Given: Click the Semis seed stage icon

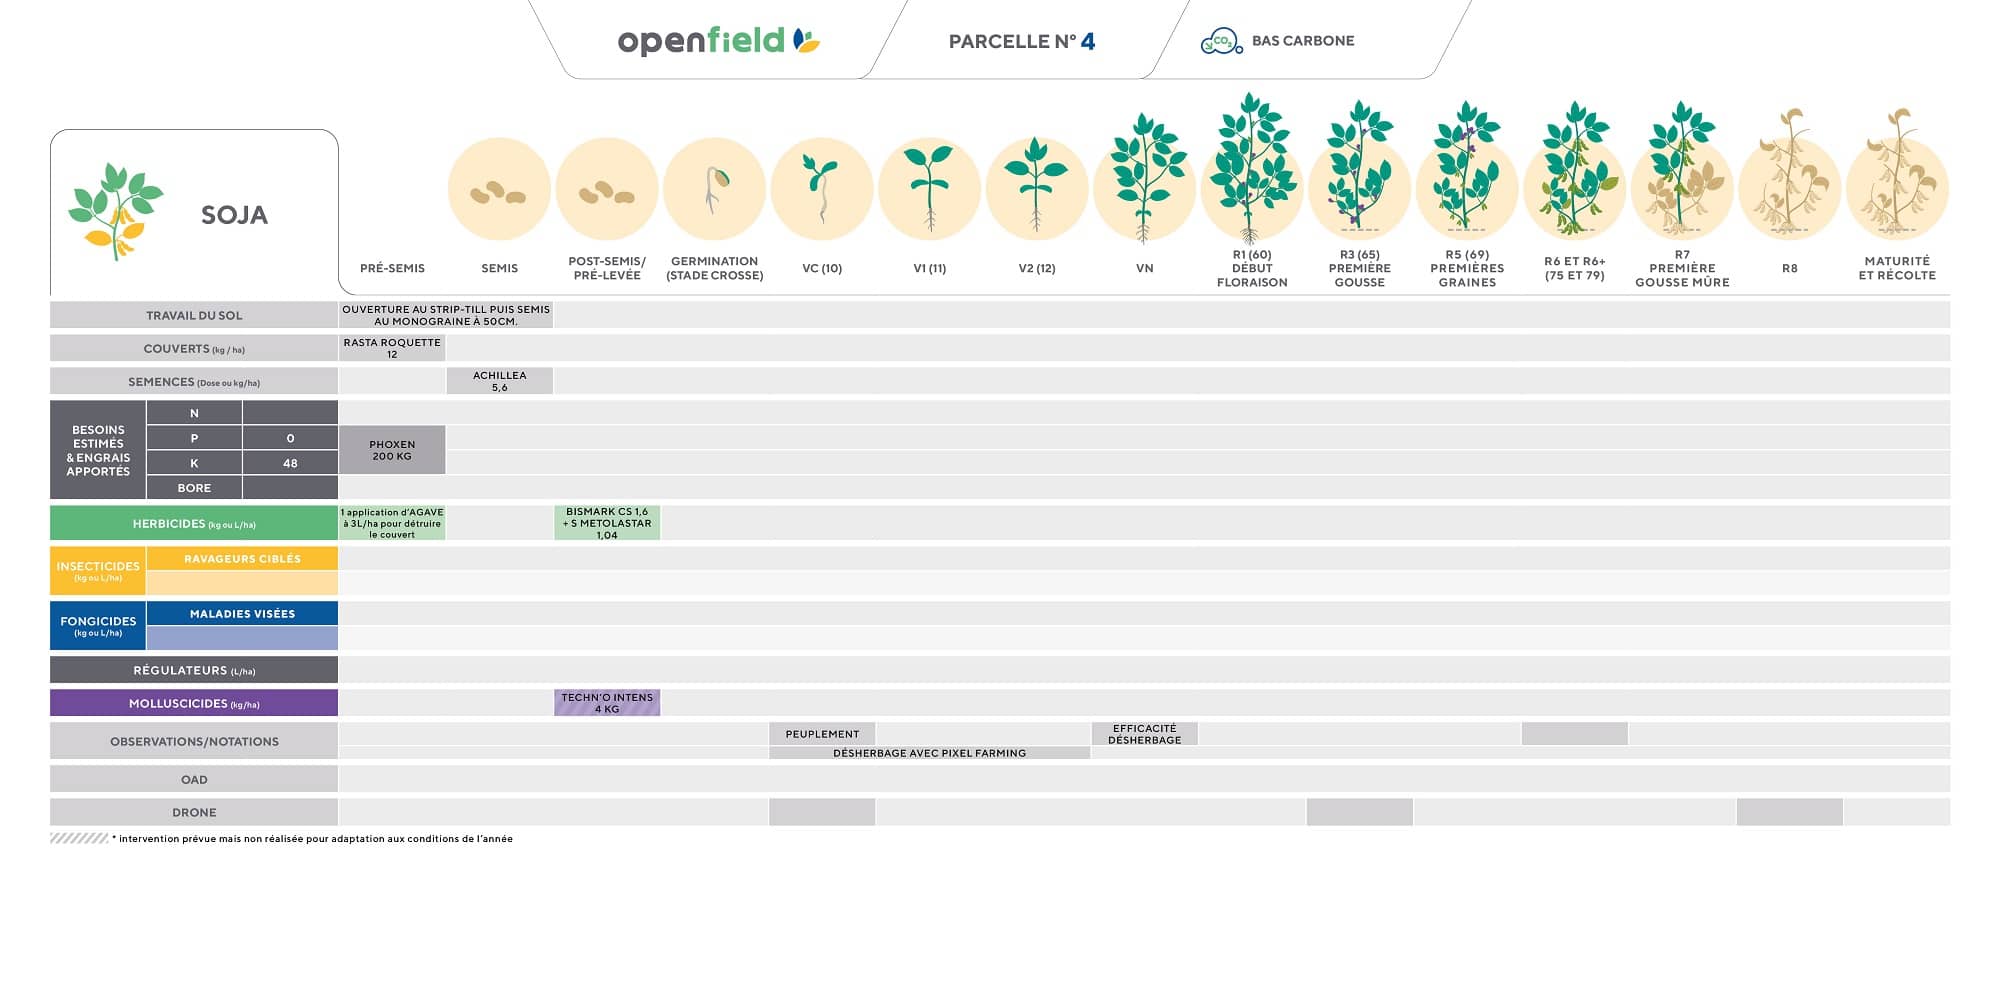Looking at the screenshot, I should (499, 190).
